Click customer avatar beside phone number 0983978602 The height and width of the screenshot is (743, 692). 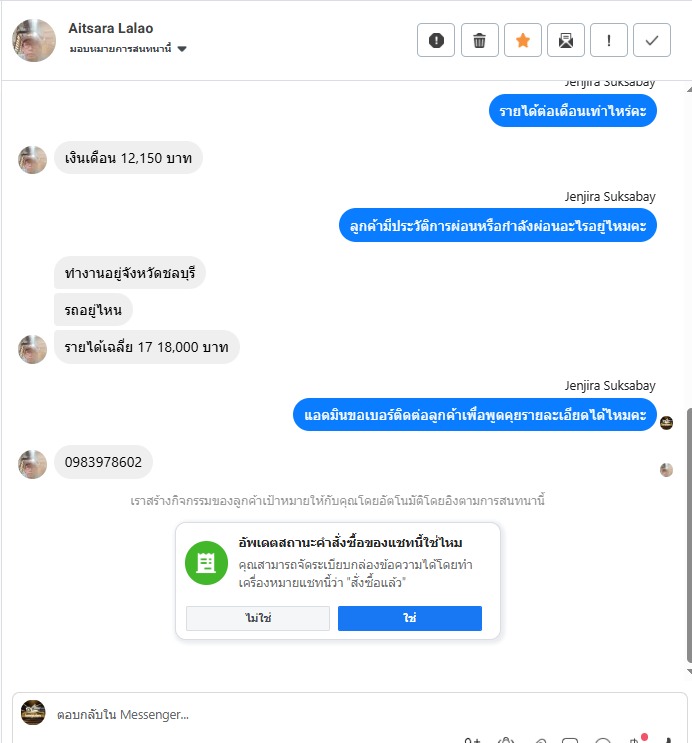pos(32,464)
